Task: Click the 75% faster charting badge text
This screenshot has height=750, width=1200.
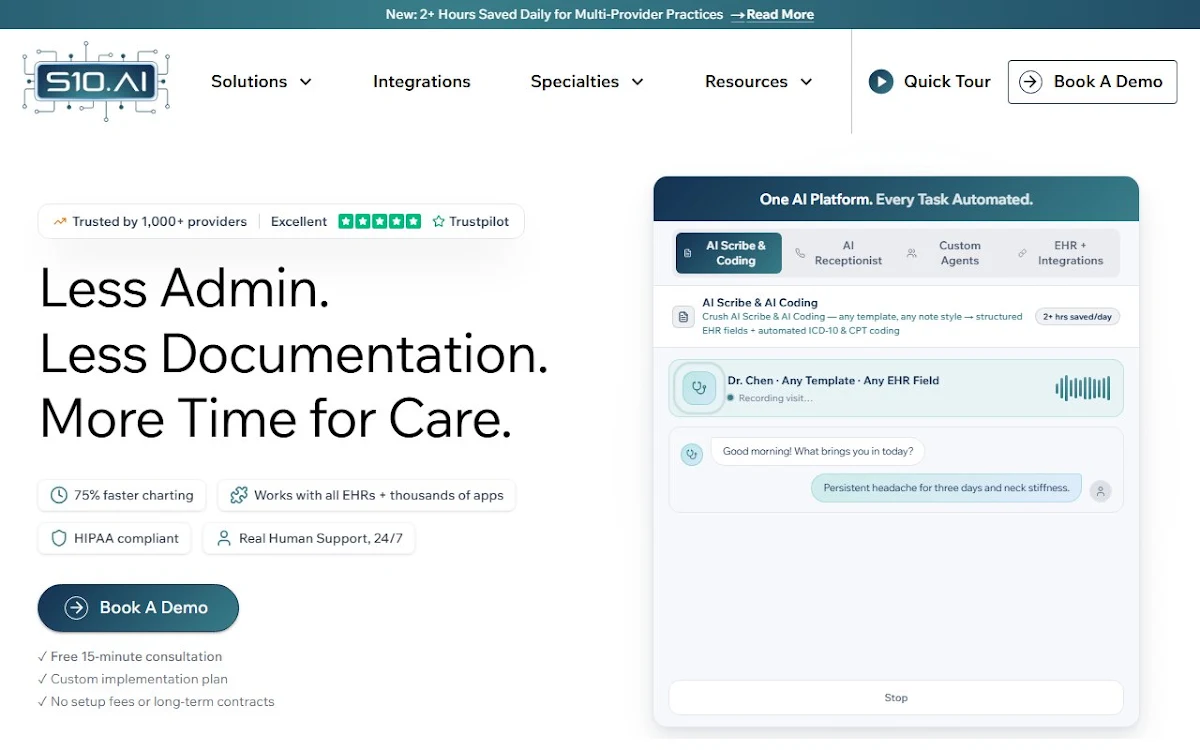Action: (x=134, y=495)
